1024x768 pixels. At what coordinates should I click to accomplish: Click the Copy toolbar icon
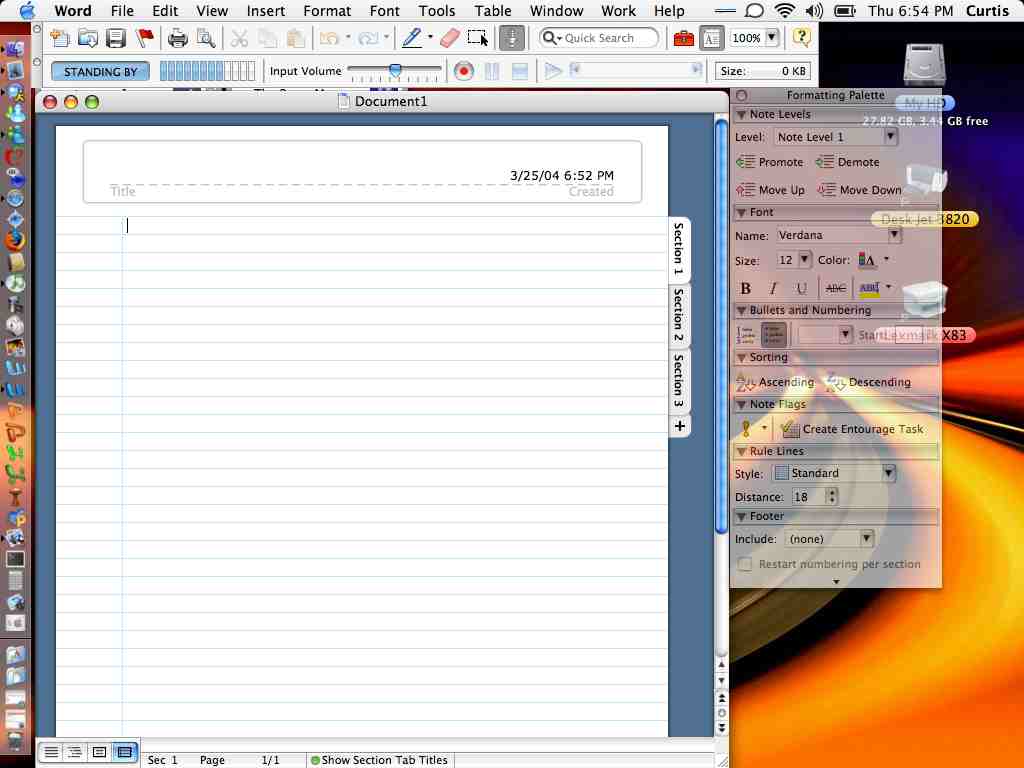(x=267, y=39)
